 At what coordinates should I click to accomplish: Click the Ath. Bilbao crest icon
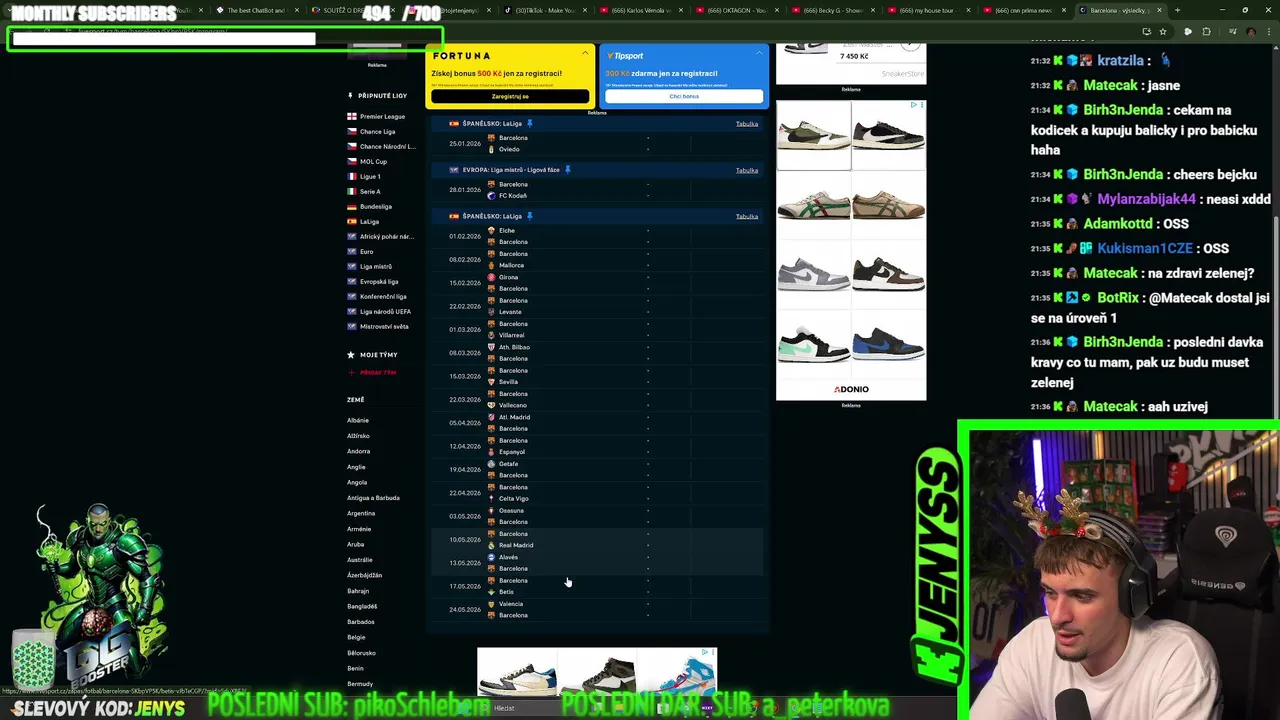pos(491,347)
